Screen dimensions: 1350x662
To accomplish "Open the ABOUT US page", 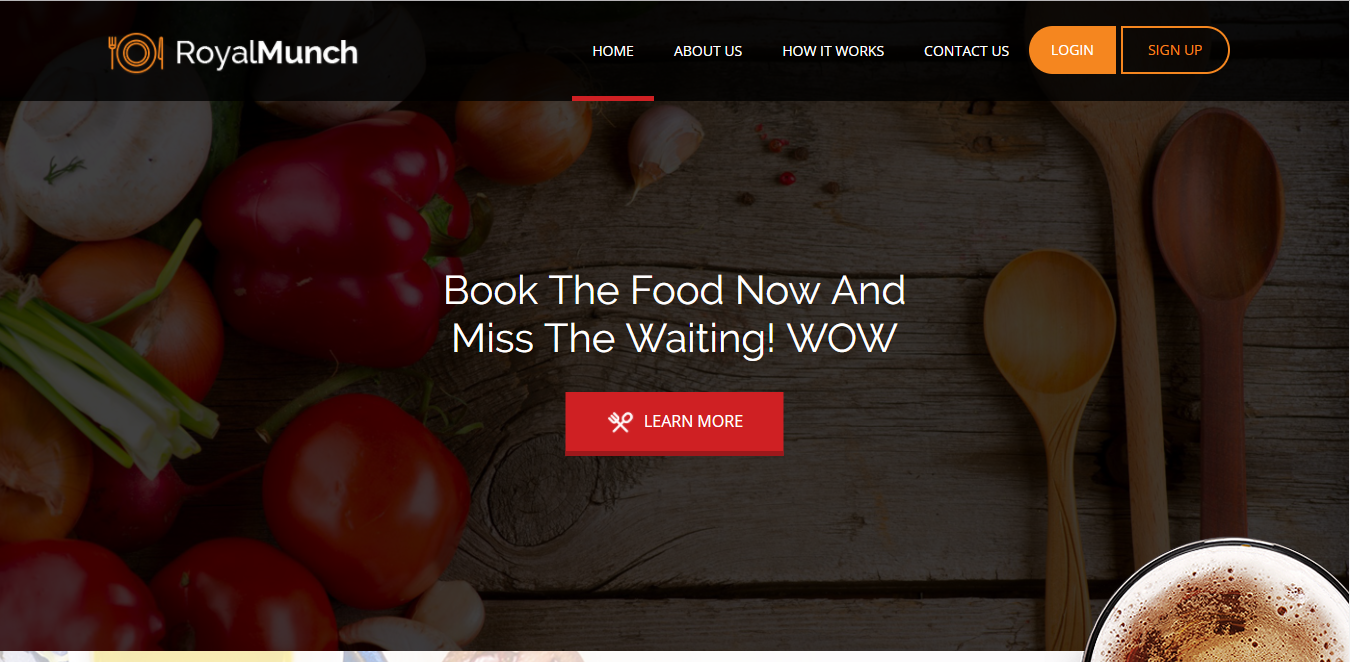I will (x=708, y=50).
